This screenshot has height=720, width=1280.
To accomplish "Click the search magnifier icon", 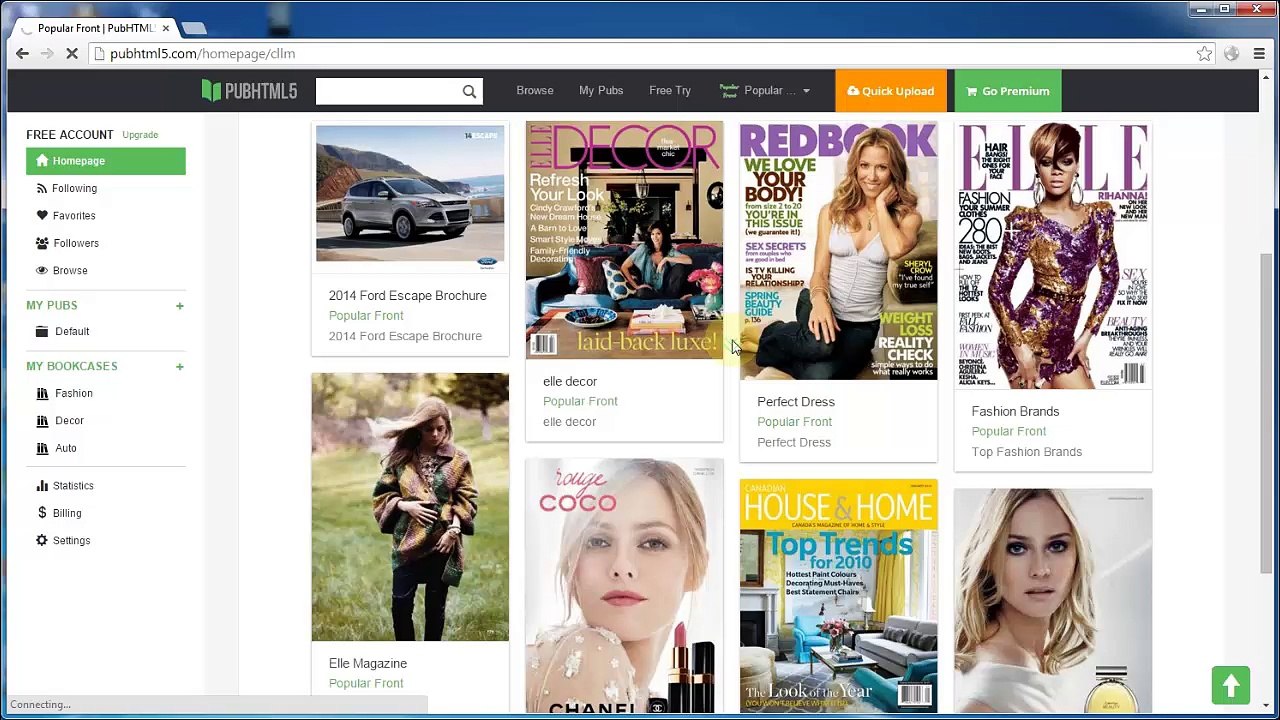I will click(469, 91).
